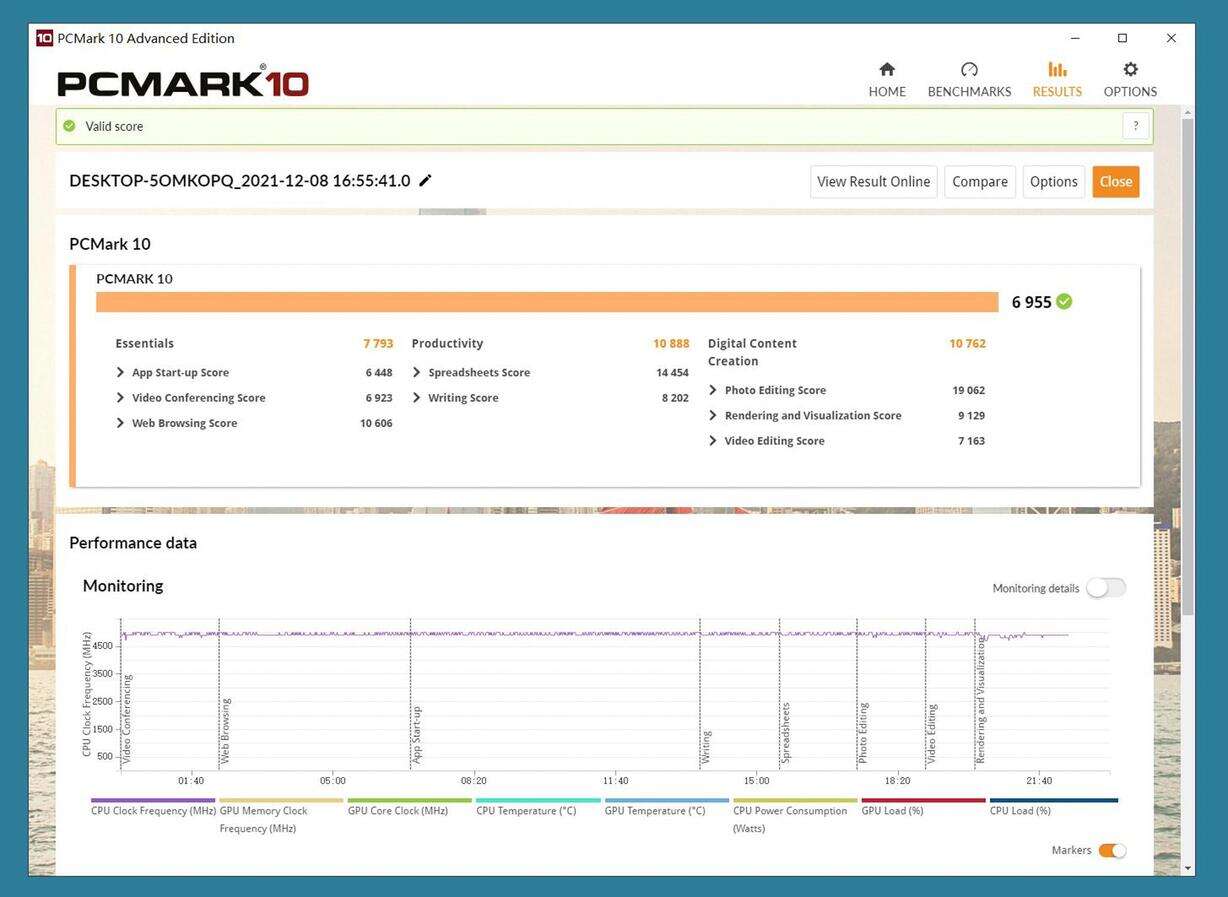Expand Video Editing Score row
1228x897 pixels.
[713, 440]
